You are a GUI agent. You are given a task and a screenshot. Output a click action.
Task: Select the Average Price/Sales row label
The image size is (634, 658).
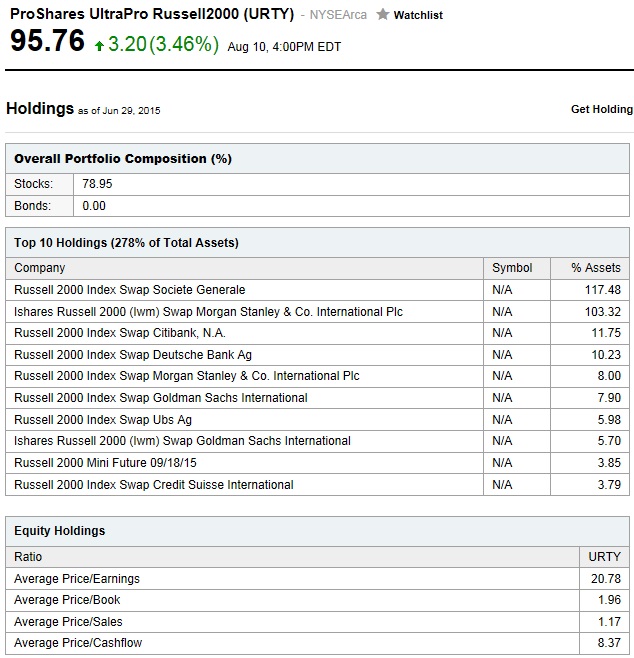(x=68, y=621)
